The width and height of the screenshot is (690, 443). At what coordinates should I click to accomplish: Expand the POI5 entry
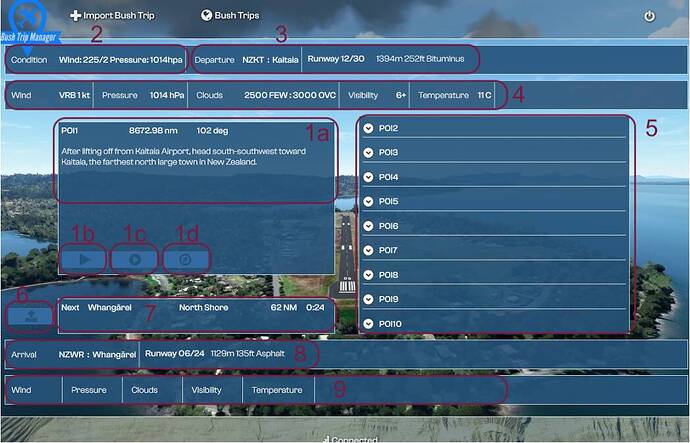tap(369, 202)
